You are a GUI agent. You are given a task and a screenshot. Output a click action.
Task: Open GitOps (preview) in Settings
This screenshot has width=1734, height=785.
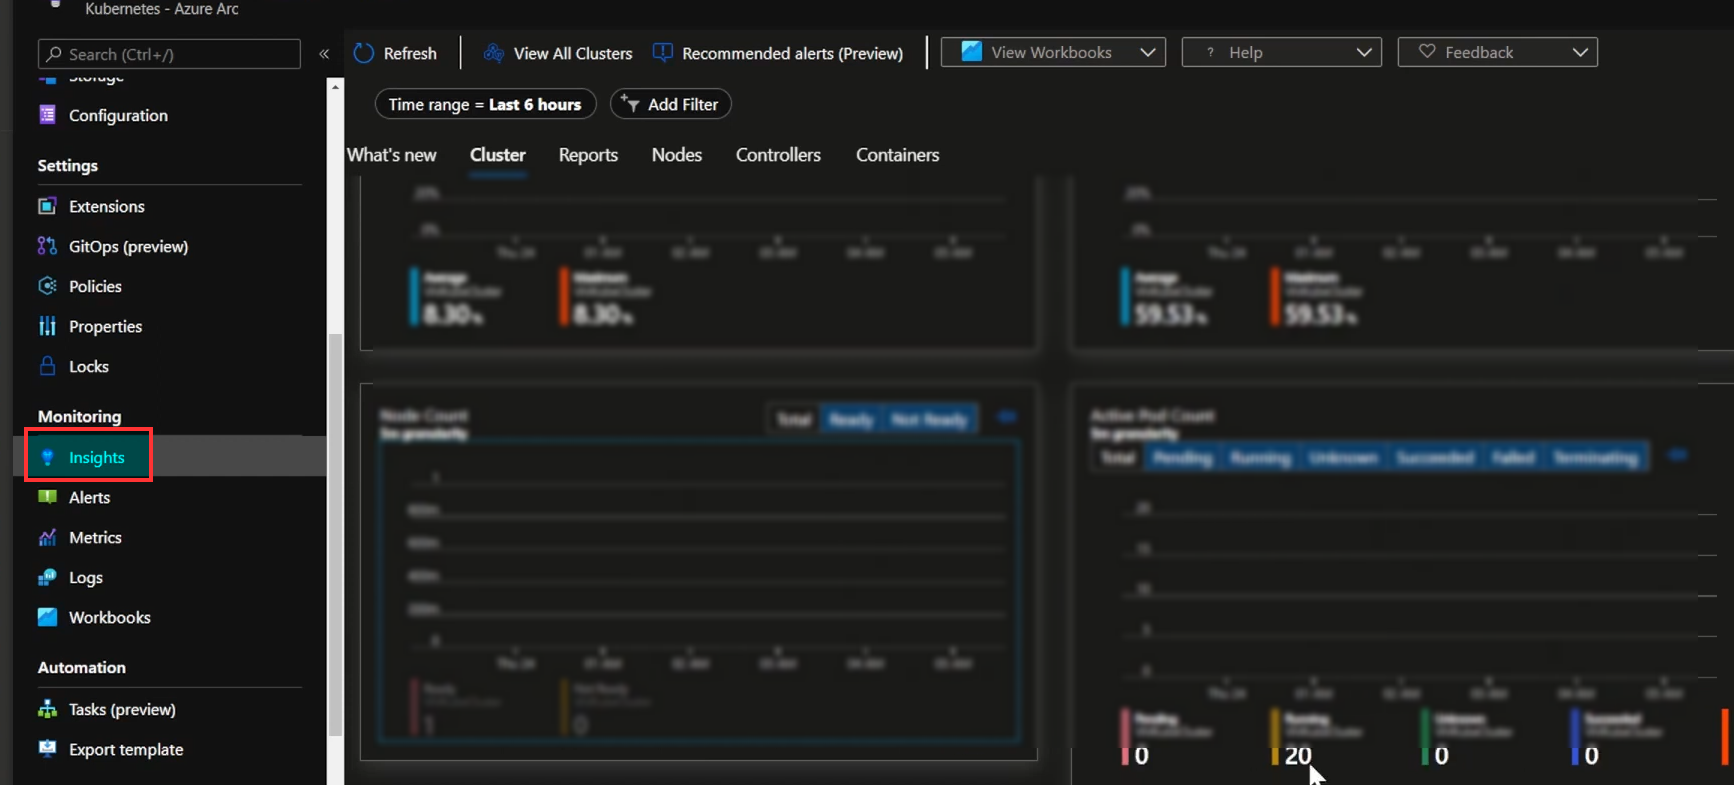[x=128, y=246]
